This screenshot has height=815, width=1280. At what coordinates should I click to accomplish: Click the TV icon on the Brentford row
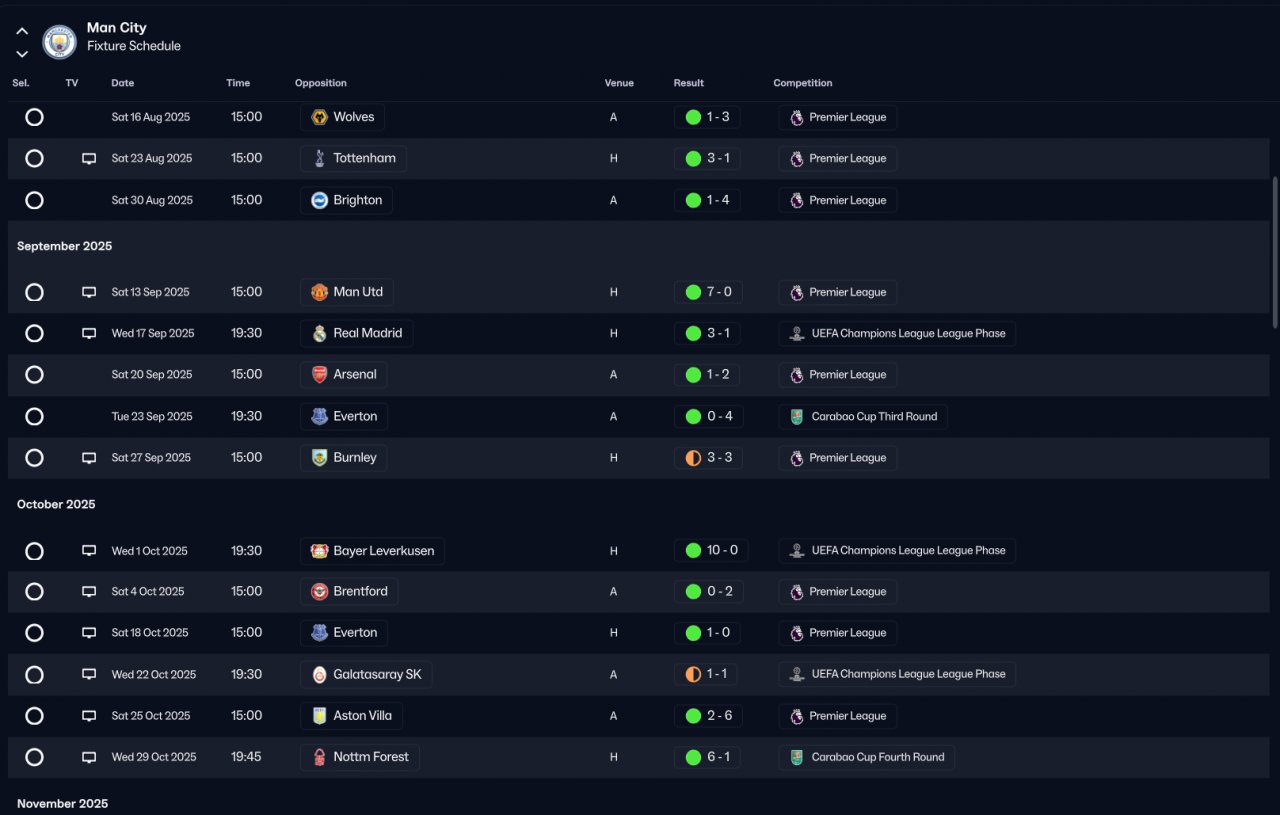[x=89, y=592]
